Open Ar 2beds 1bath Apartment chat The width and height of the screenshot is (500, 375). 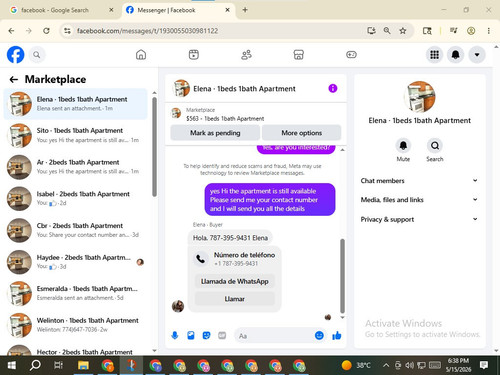76,167
